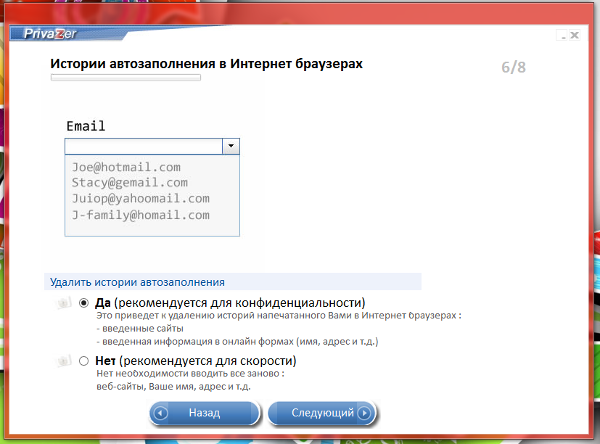Click the pointing hand icon beside Да
The height and width of the screenshot is (444, 600).
pos(64,303)
